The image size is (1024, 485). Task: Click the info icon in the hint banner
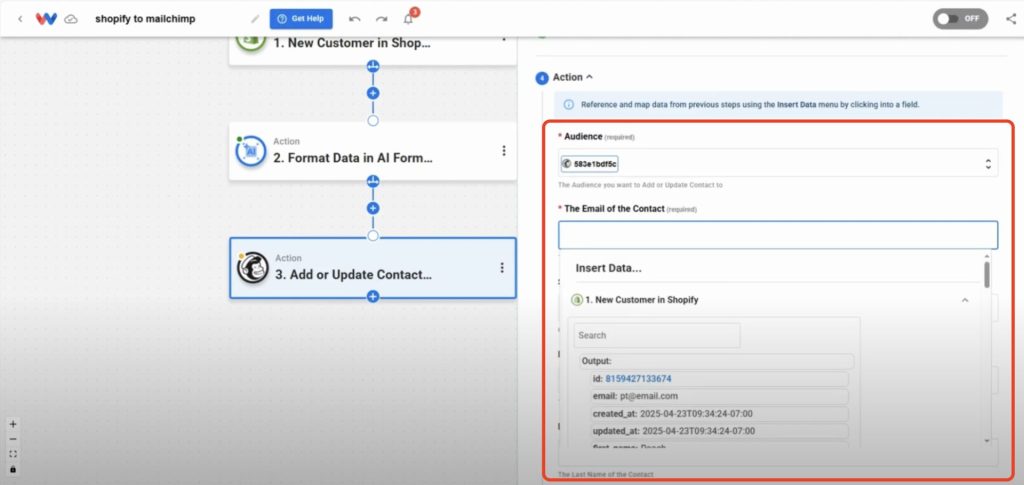569,104
